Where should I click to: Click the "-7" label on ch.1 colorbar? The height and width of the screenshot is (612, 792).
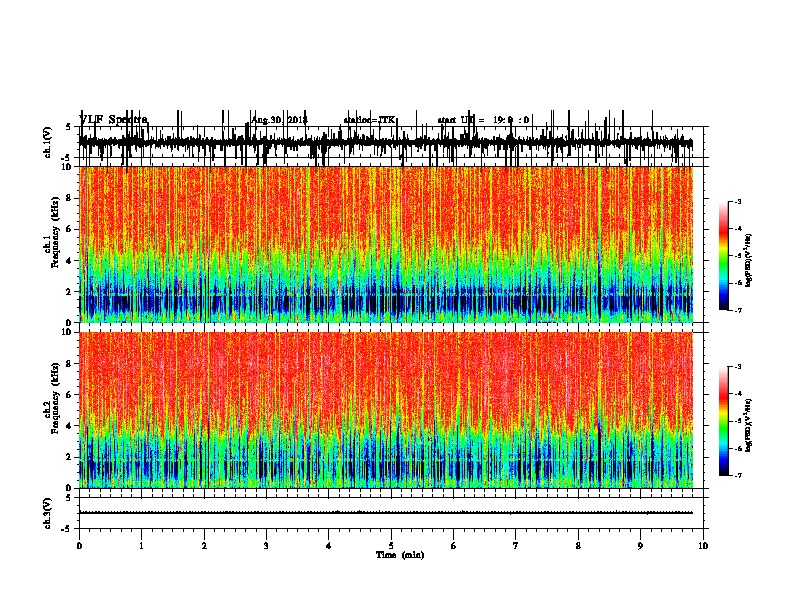tap(738, 310)
